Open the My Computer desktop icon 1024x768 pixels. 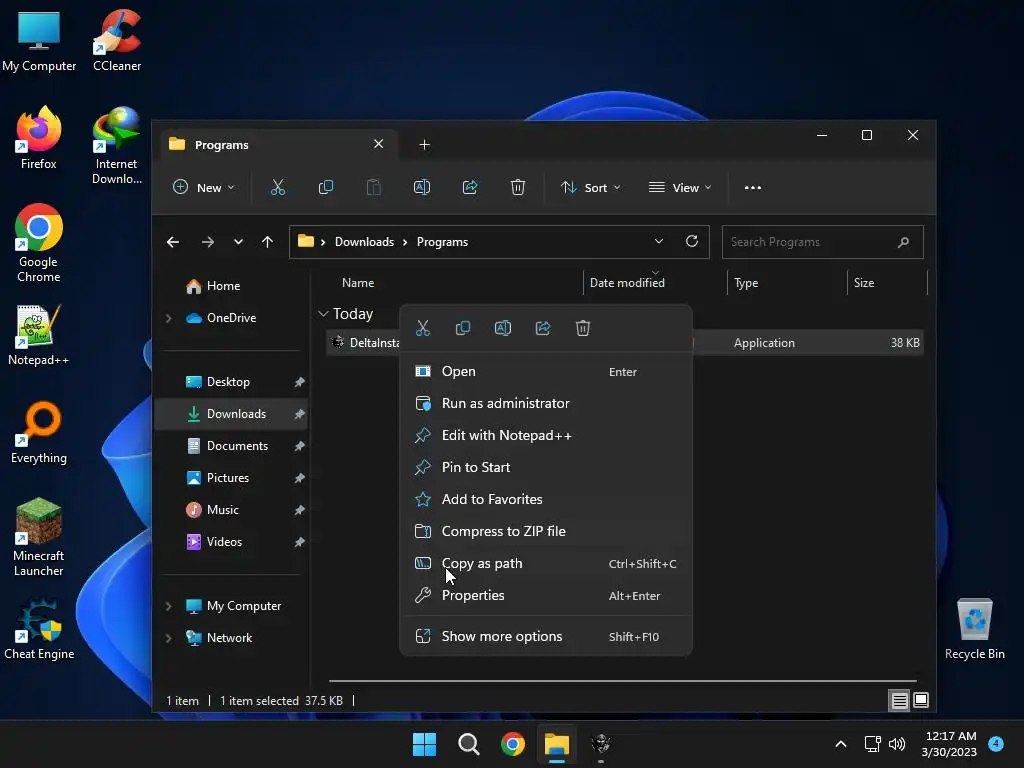tap(39, 40)
